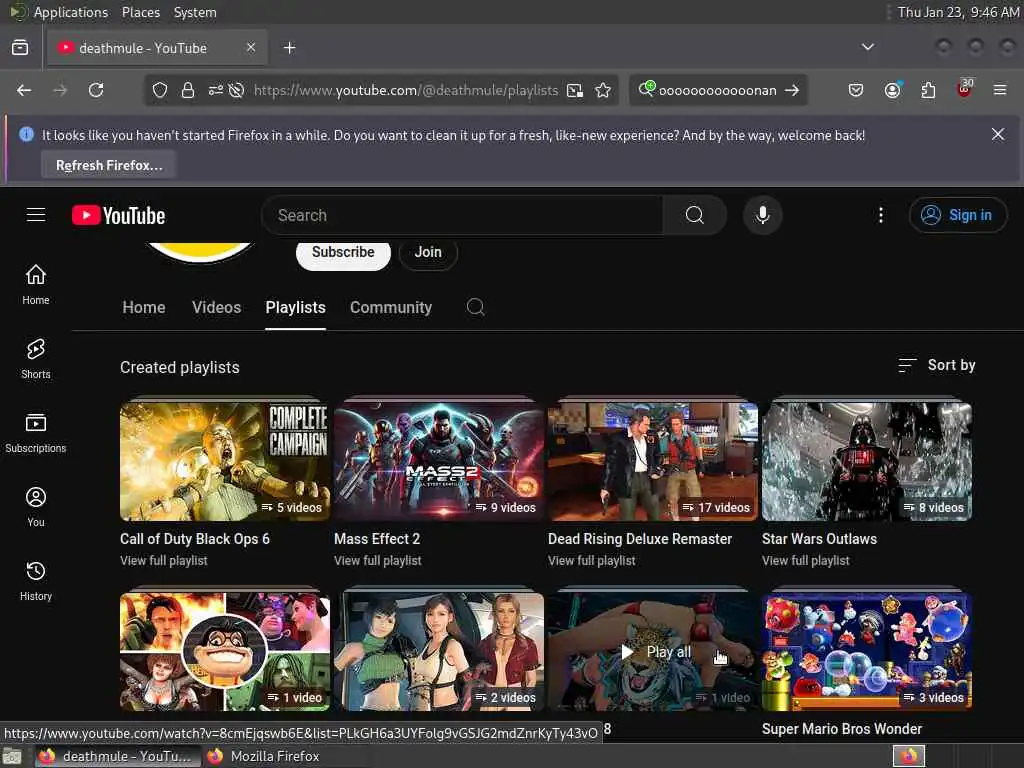Open site permissions icon in URL bar
Screen dimensions: 1024x768
216,90
